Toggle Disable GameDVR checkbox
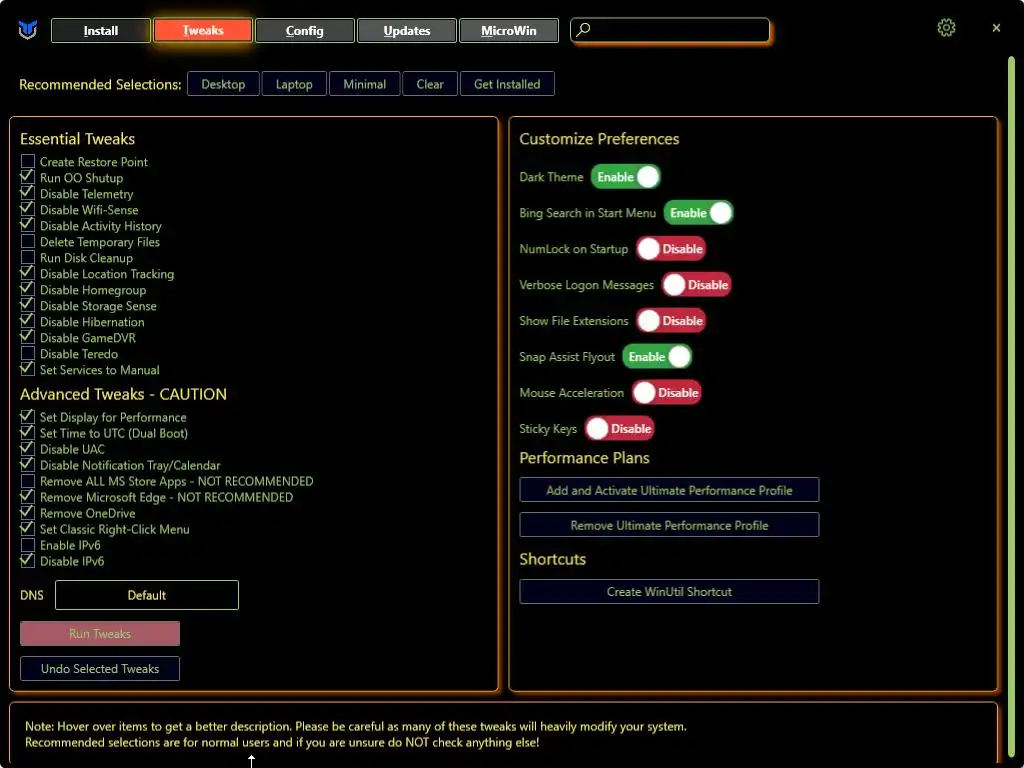Viewport: 1024px width, 768px height. [x=27, y=338]
